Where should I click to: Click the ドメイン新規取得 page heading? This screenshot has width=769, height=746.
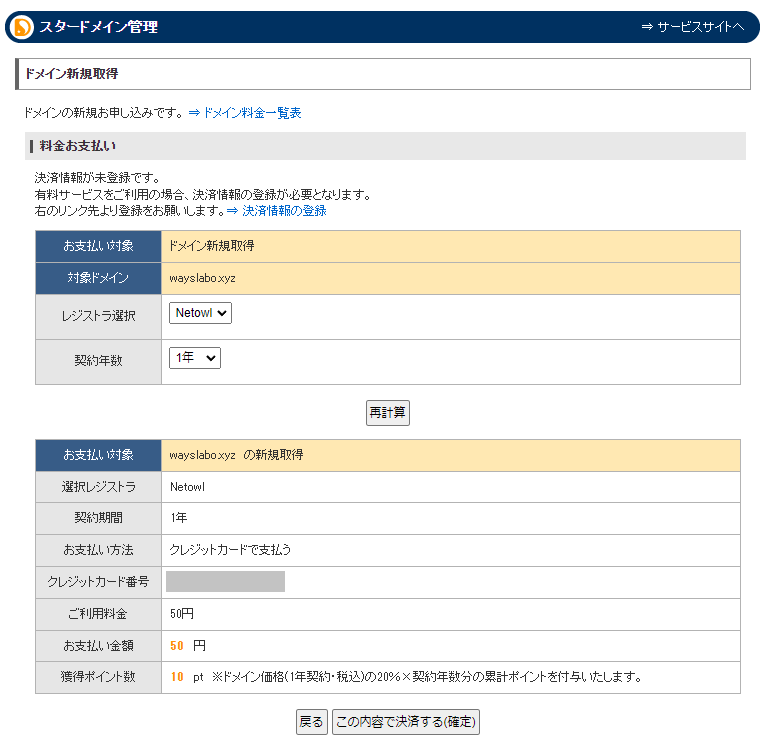(x=72, y=74)
